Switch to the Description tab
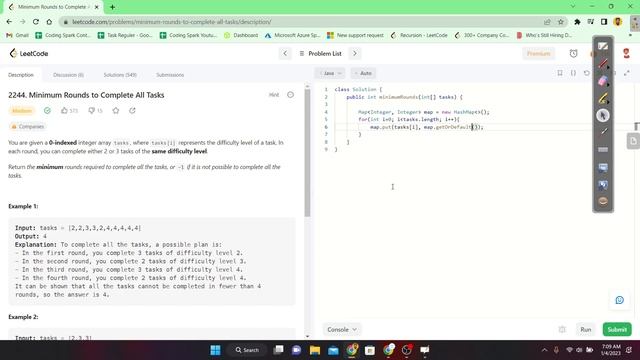The height and width of the screenshot is (360, 640). coord(21,75)
